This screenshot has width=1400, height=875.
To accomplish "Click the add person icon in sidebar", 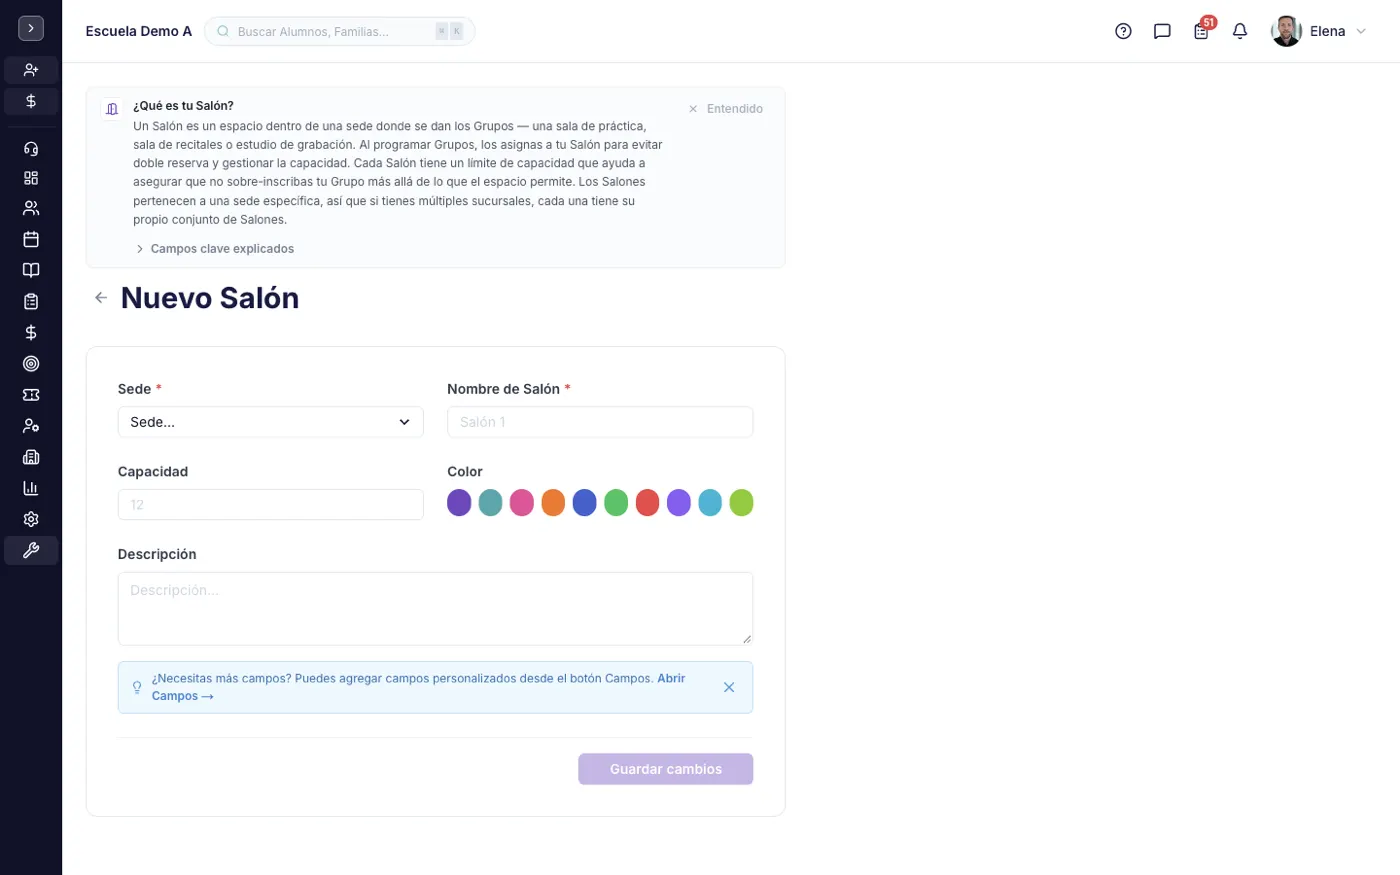I will coord(31,70).
